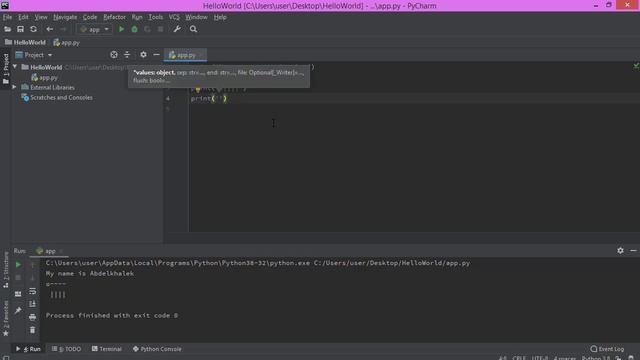
Task: Open the Navigate menu
Action: click(x=65, y=17)
